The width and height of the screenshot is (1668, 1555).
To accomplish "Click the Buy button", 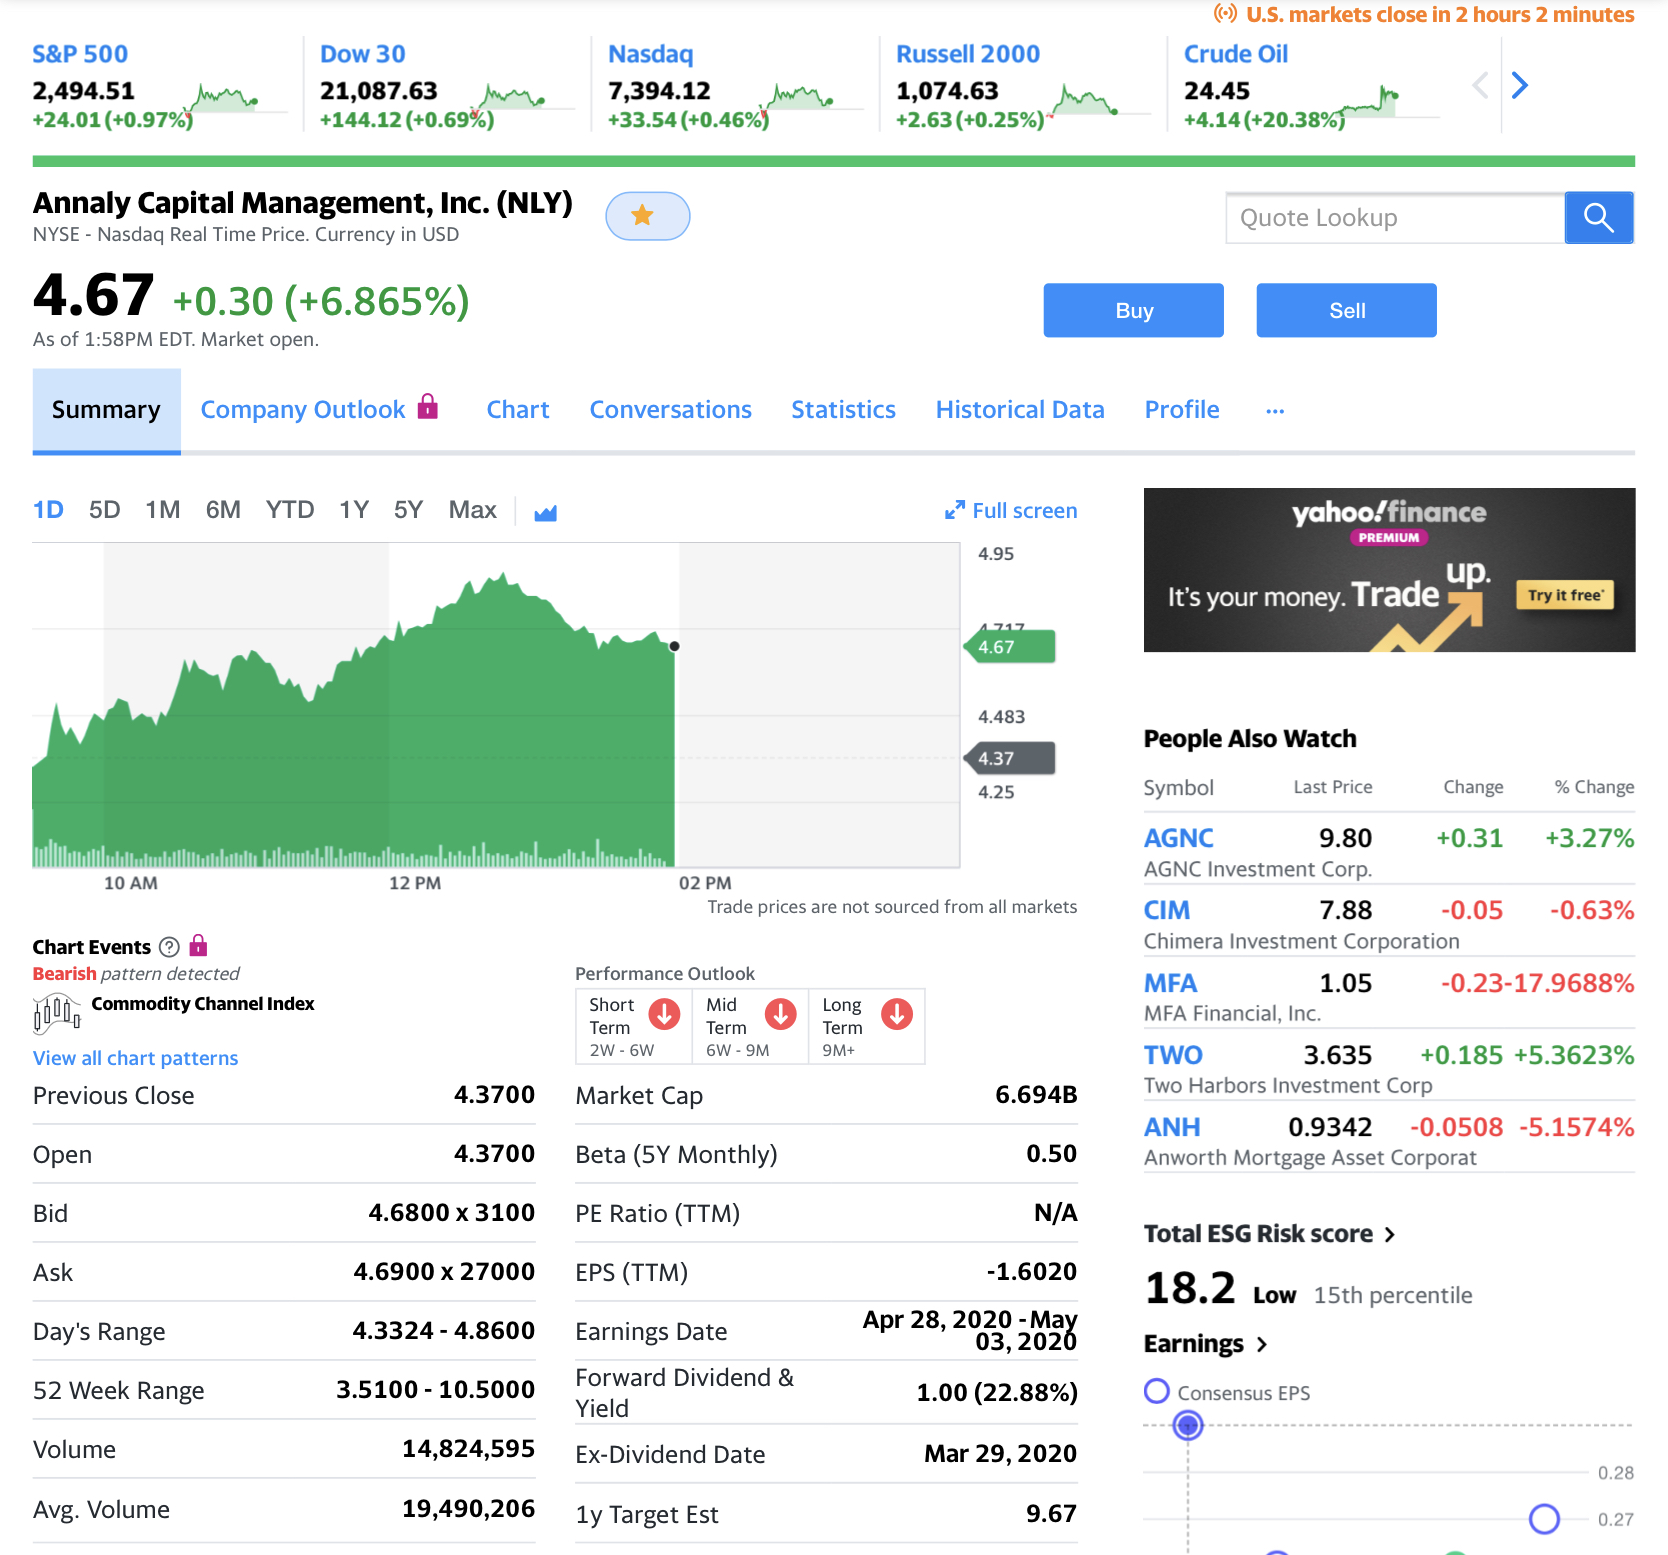I will (1134, 310).
